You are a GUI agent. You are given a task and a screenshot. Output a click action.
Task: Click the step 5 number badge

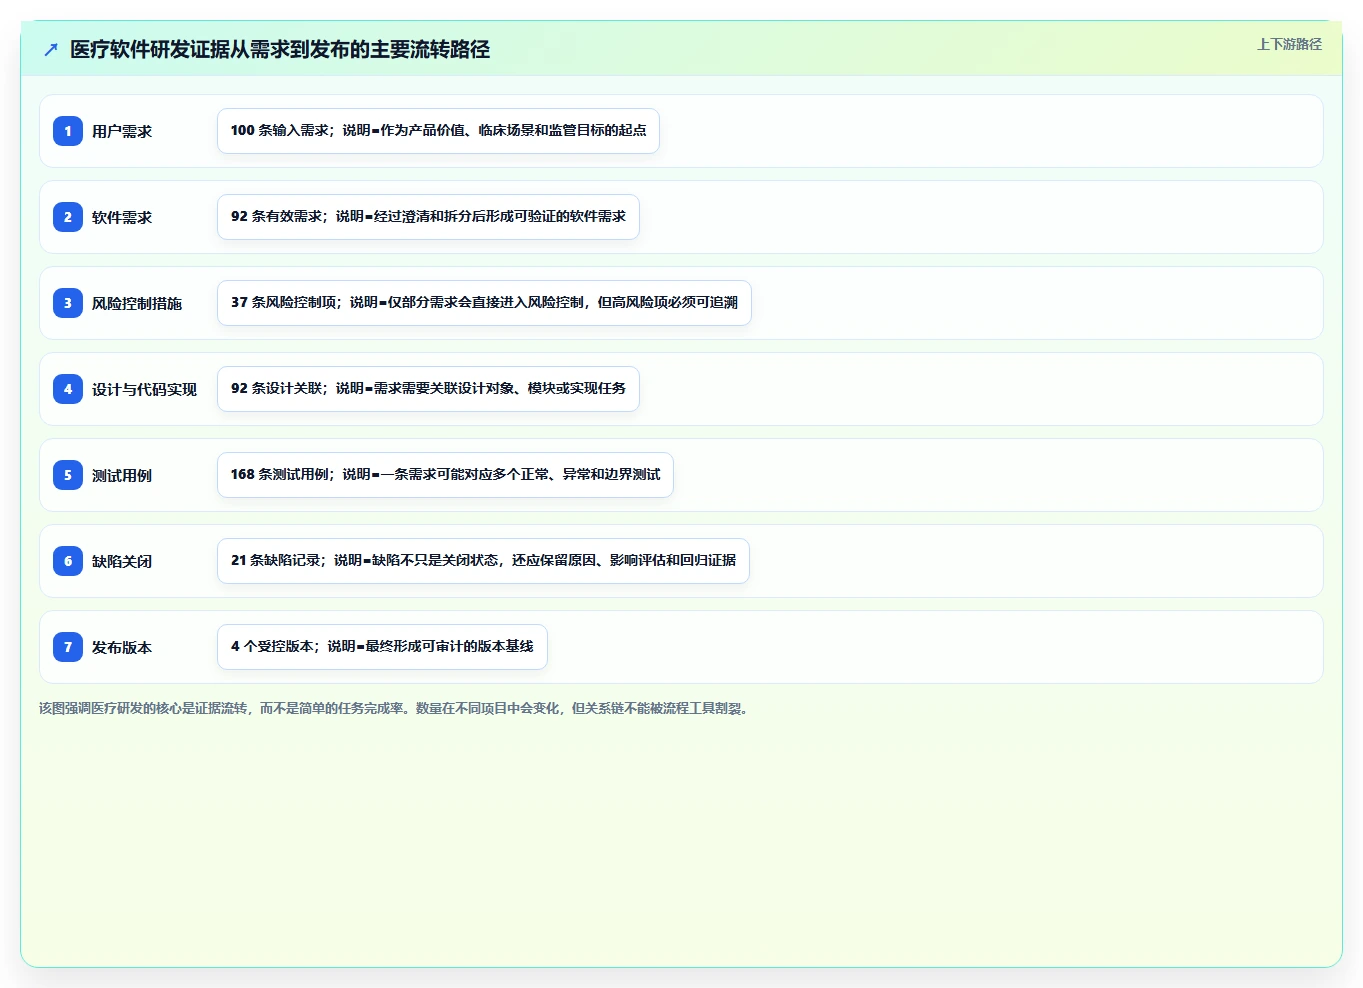(x=68, y=475)
